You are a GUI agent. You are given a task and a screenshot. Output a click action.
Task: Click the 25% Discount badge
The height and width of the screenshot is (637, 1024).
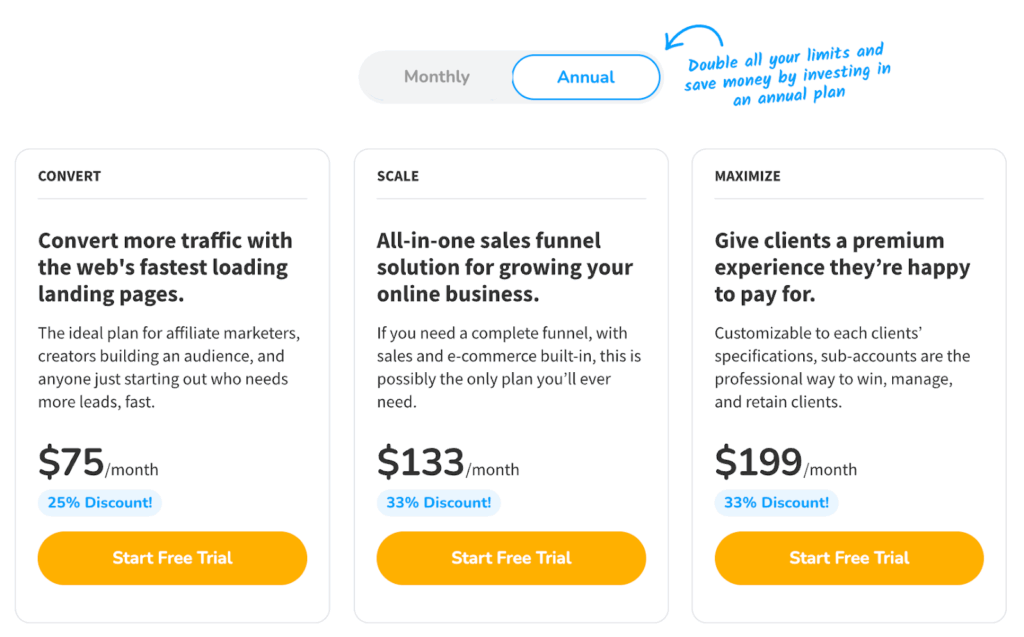pyautogui.click(x=100, y=503)
